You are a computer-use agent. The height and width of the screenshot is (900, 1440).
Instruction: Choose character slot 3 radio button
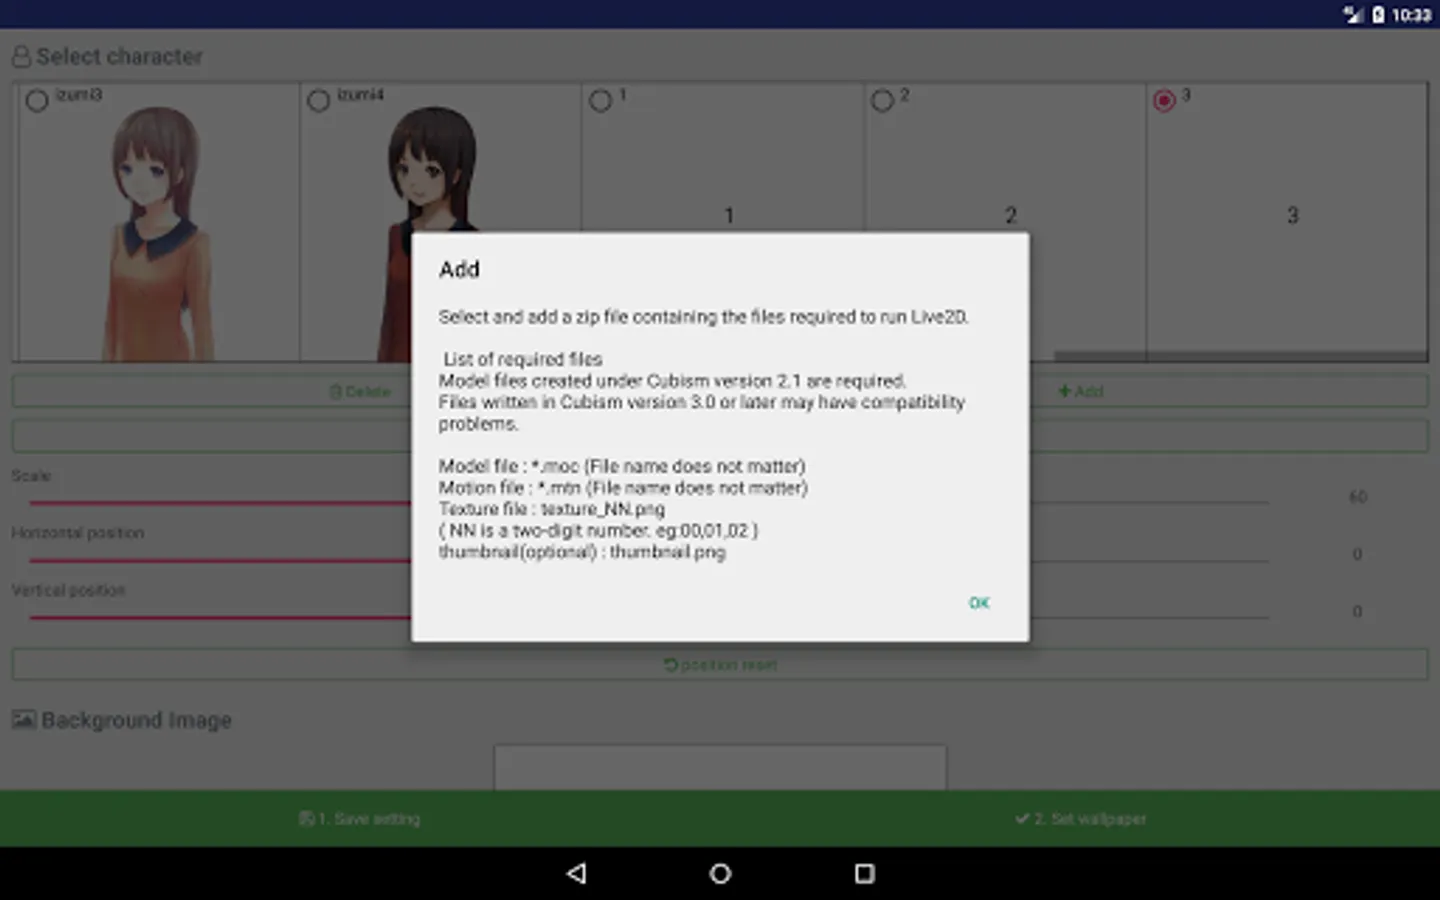point(1164,101)
